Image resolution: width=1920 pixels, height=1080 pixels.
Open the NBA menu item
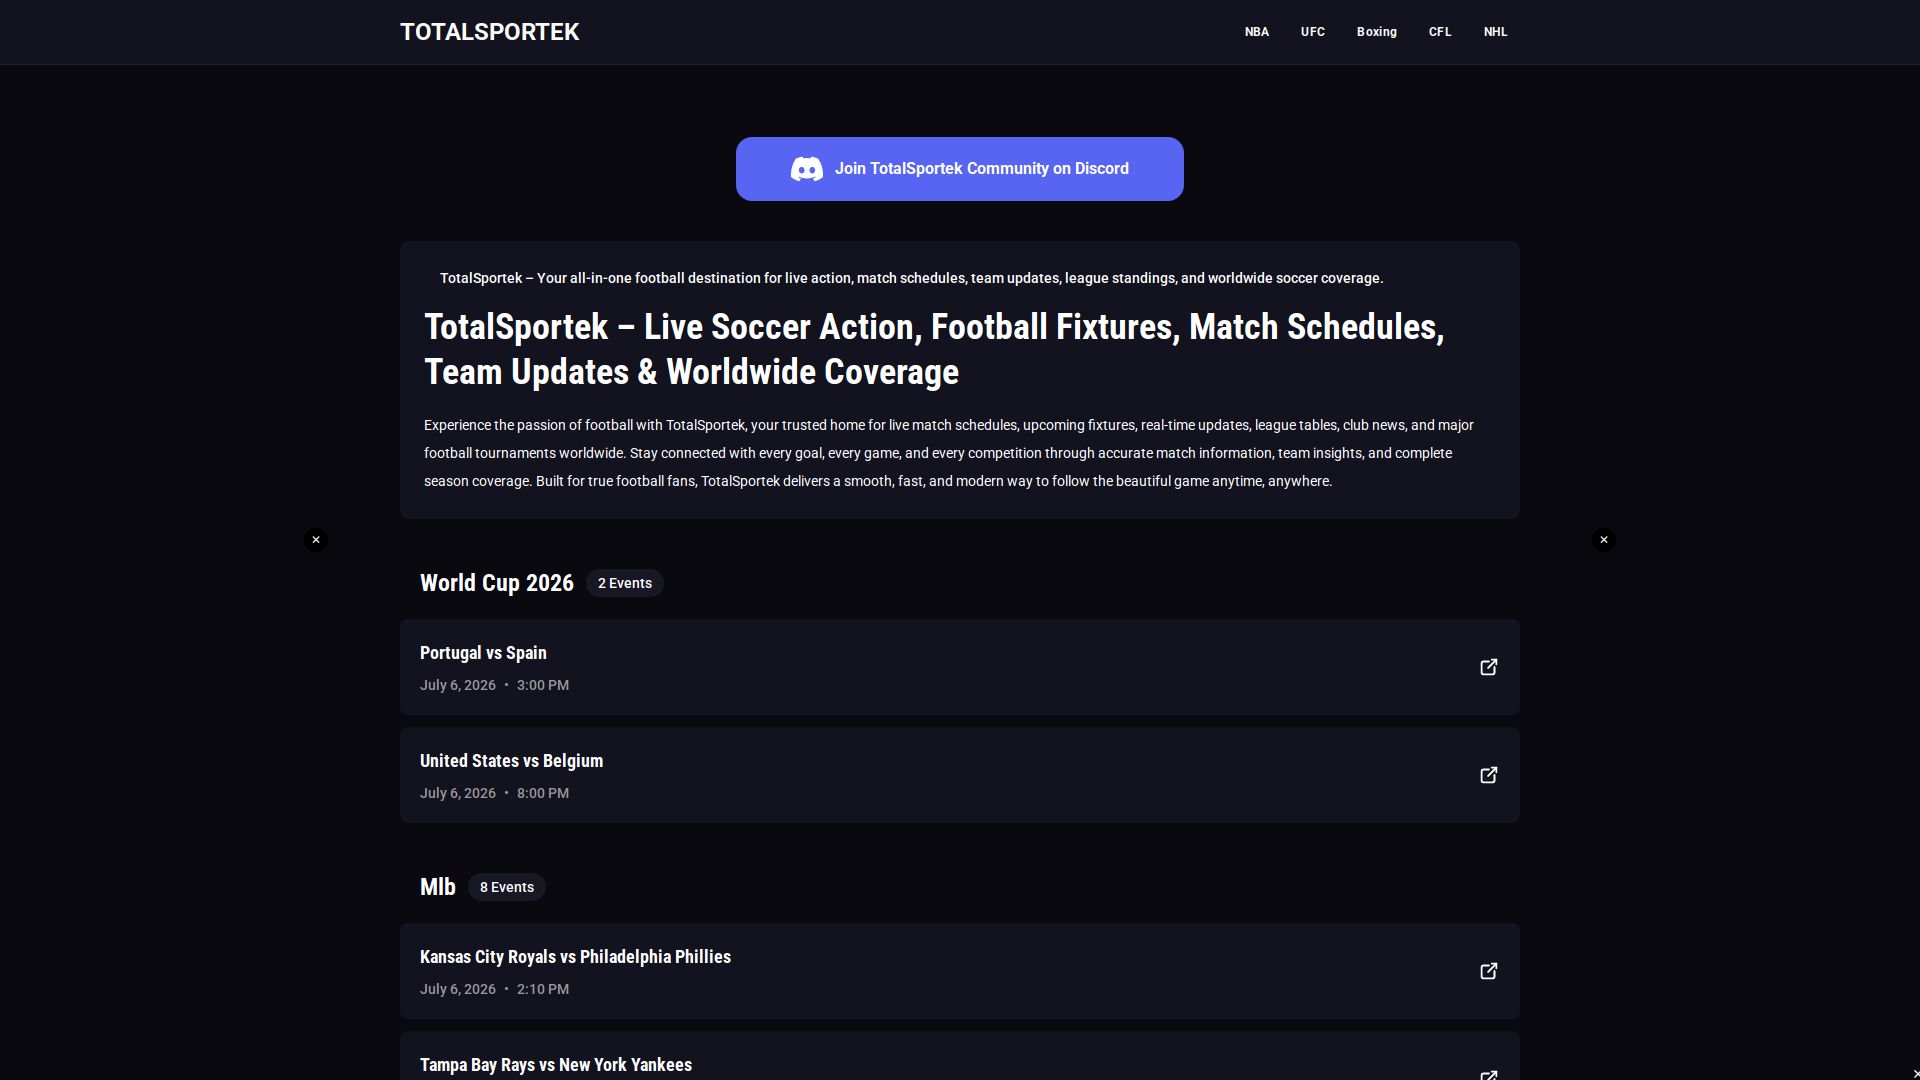pos(1257,32)
